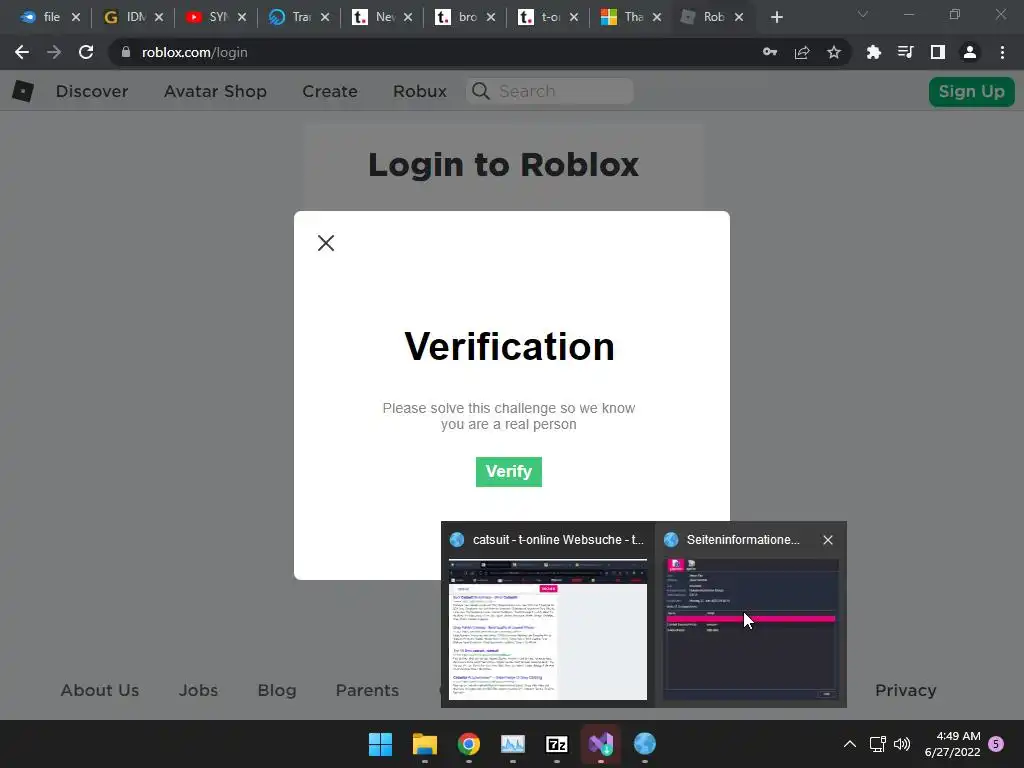
Task: Open the Avatar Shop nav link
Action: coord(216,91)
